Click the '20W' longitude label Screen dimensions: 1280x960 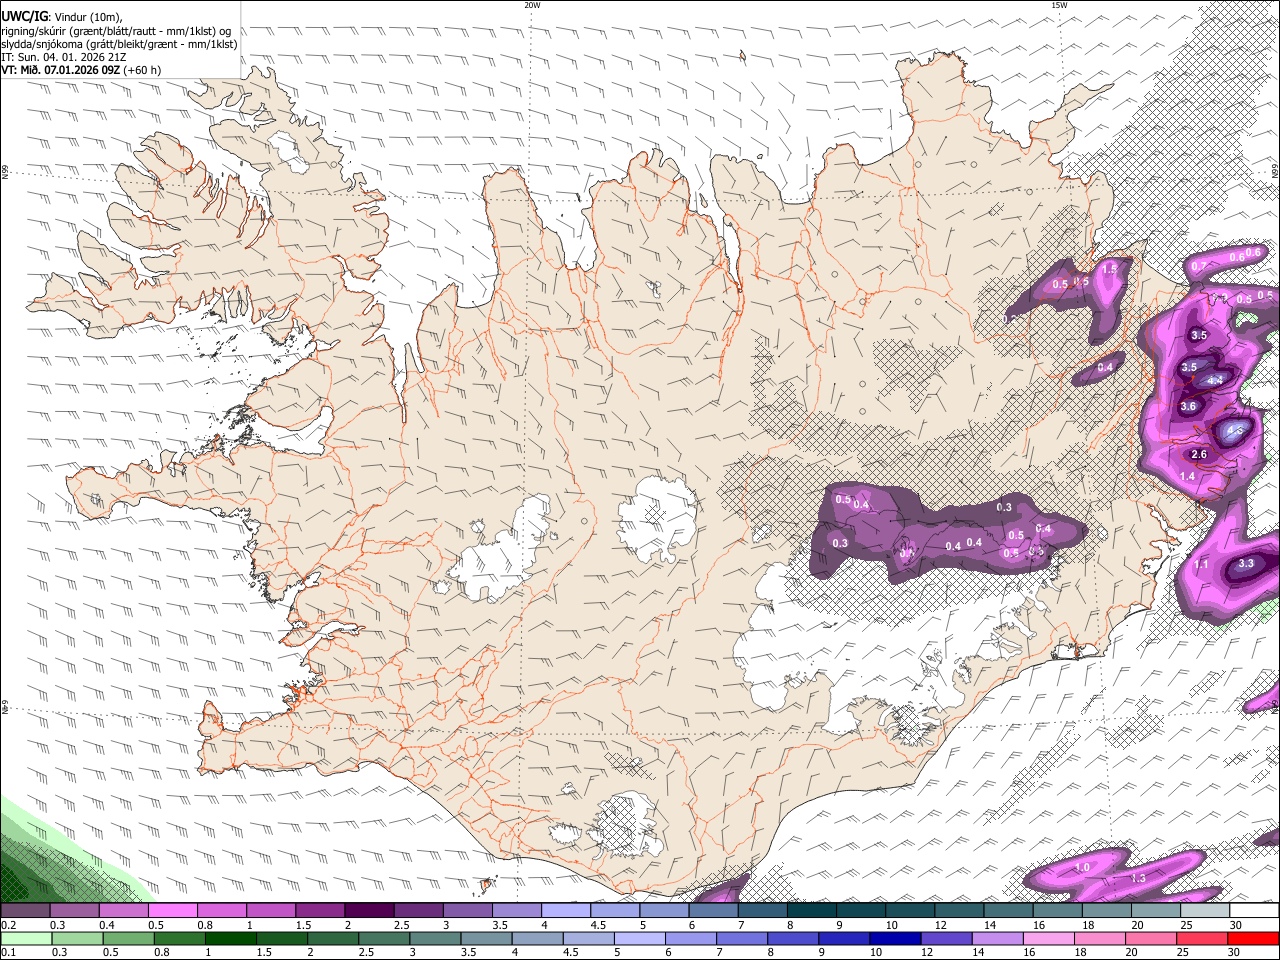[532, 5]
